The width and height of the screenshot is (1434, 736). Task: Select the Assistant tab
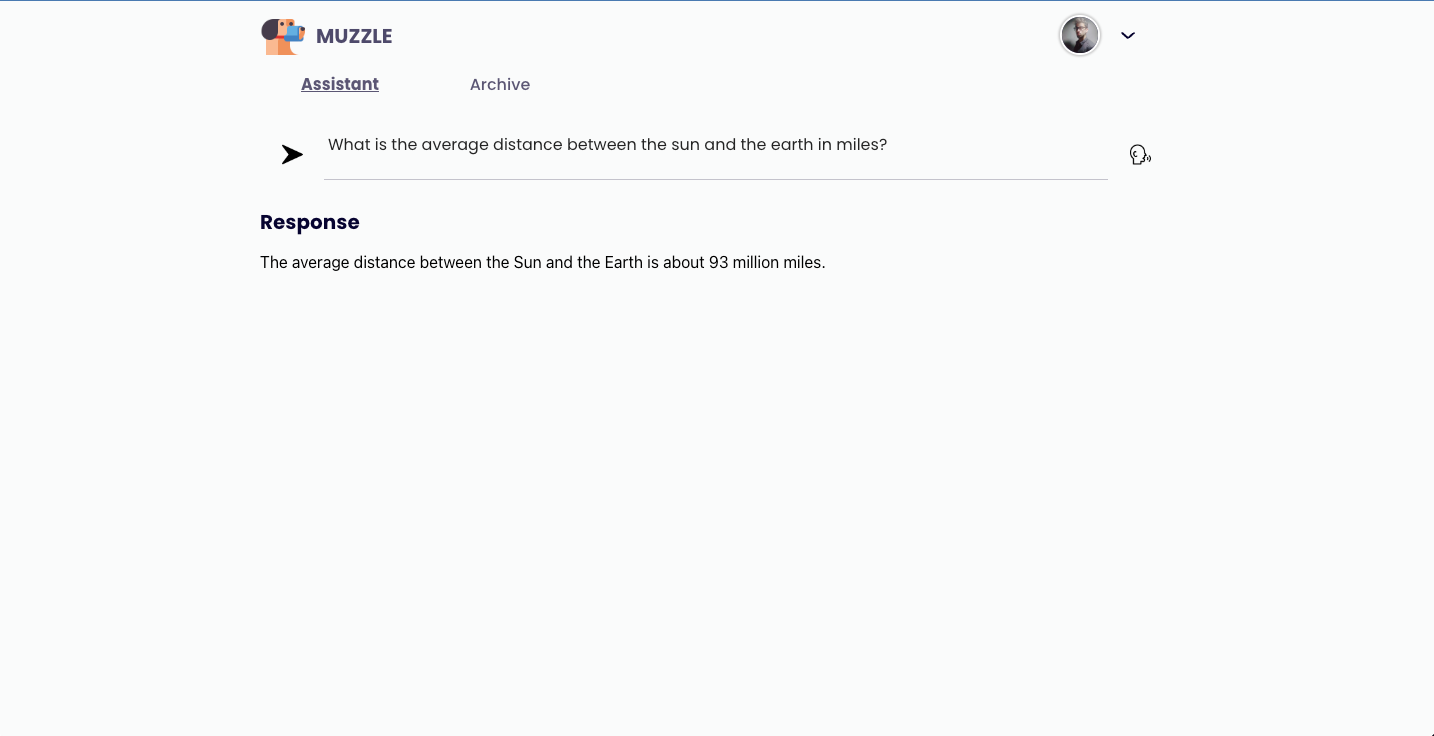pos(340,85)
